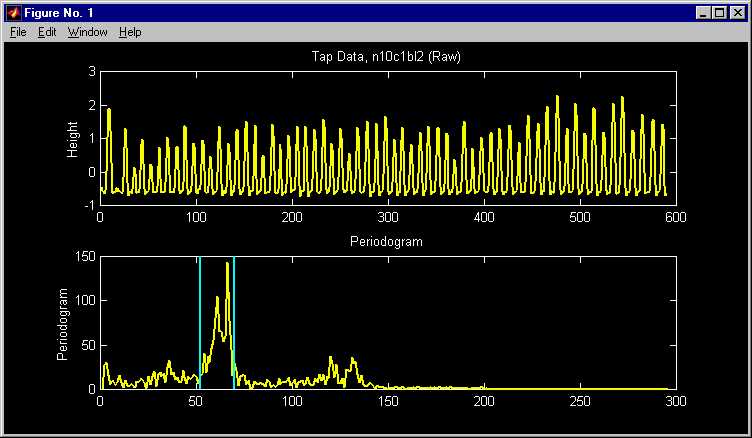This screenshot has height=438, width=752.
Task: Maximize the Figure No. 1 window
Action: 721,13
